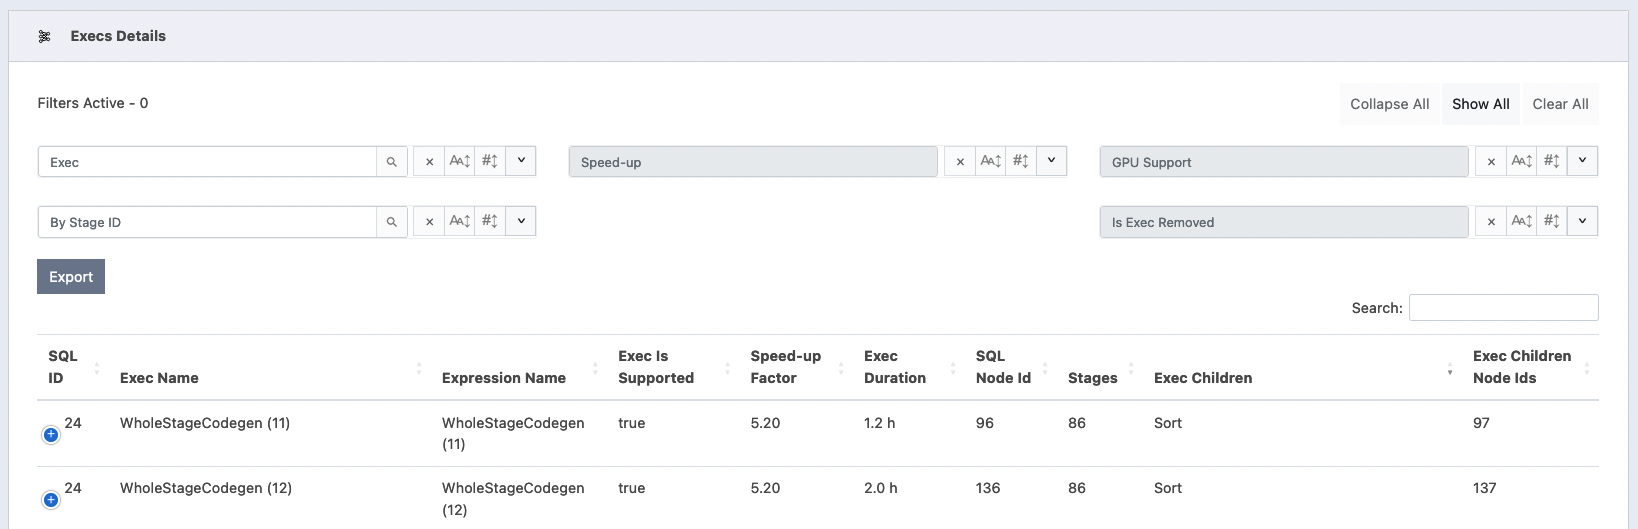The height and width of the screenshot is (529, 1638).
Task: Click the SQL Node Id value 136
Action: 988,488
